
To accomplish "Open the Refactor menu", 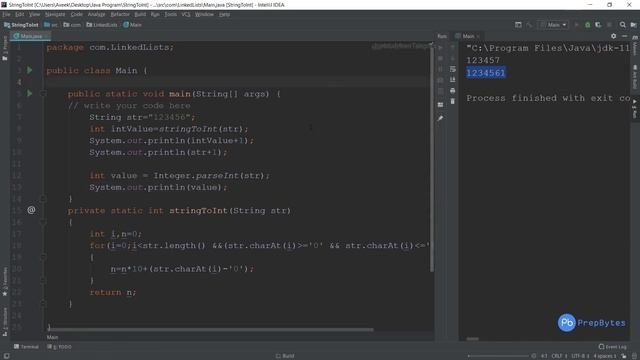I will click(120, 14).
